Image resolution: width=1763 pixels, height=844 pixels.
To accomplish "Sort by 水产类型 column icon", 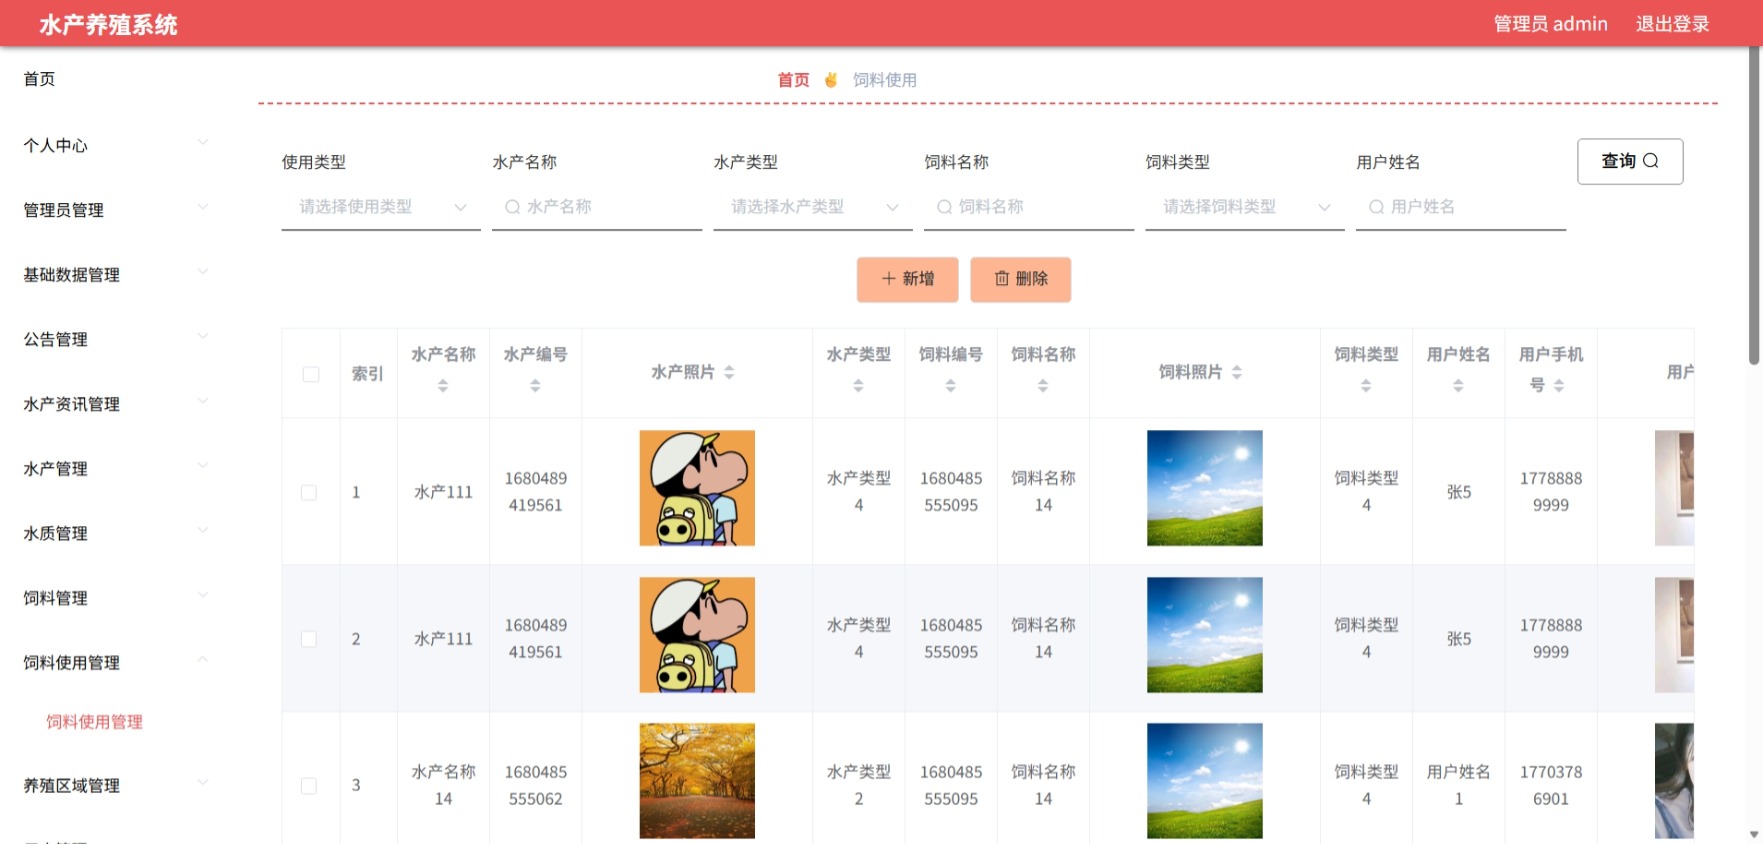I will [858, 386].
